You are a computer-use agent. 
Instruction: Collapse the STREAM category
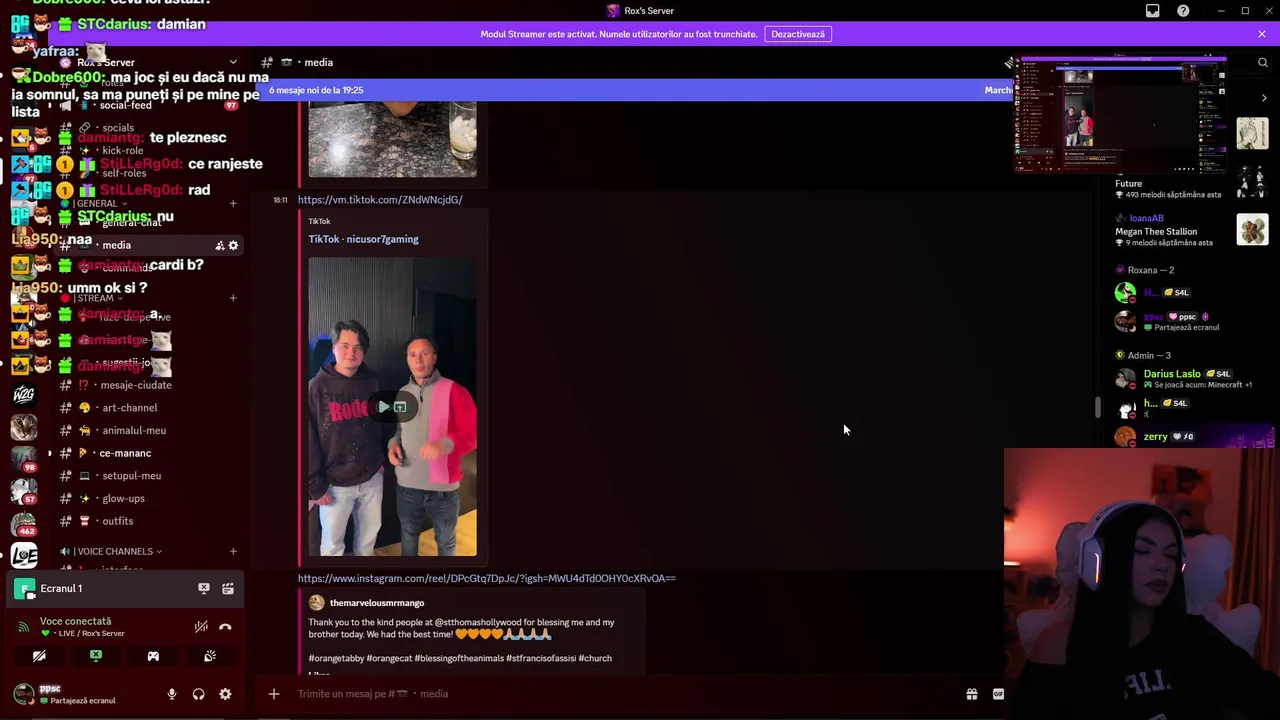tap(92, 298)
